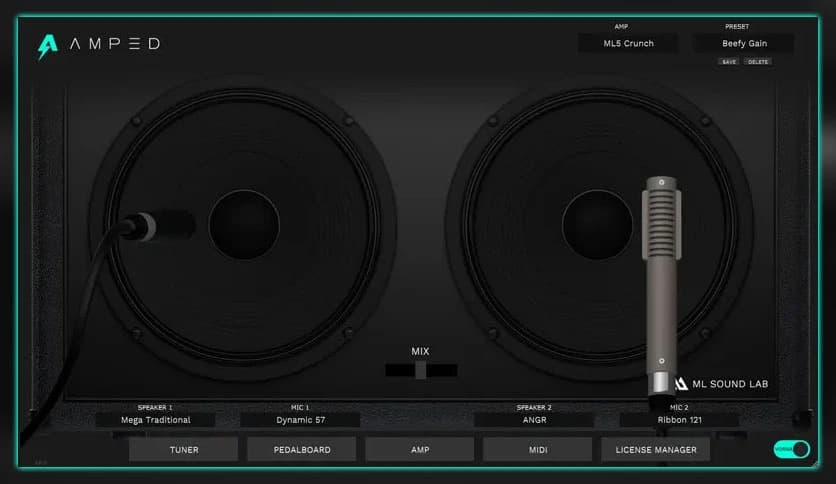Switch to the AMP tab
Viewport: 836px width, 484px height.
(x=420, y=450)
